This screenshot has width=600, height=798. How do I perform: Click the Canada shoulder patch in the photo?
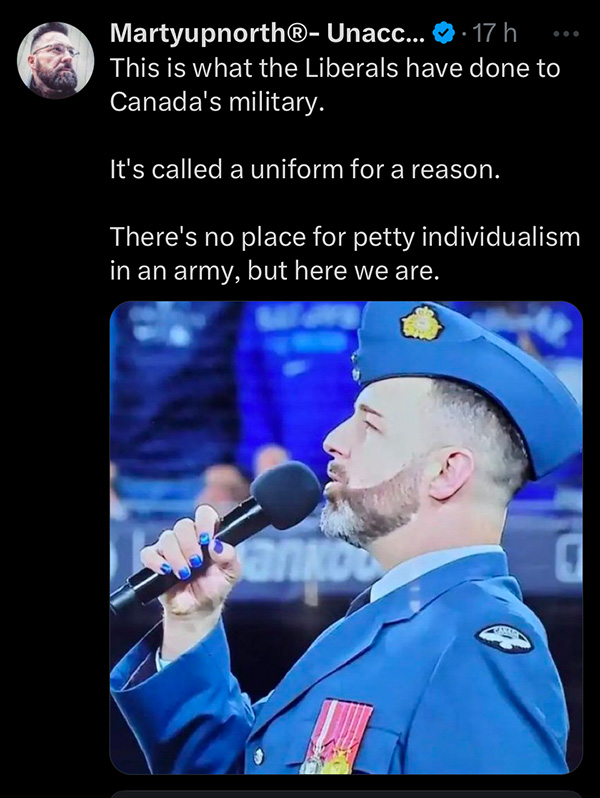coord(504,639)
